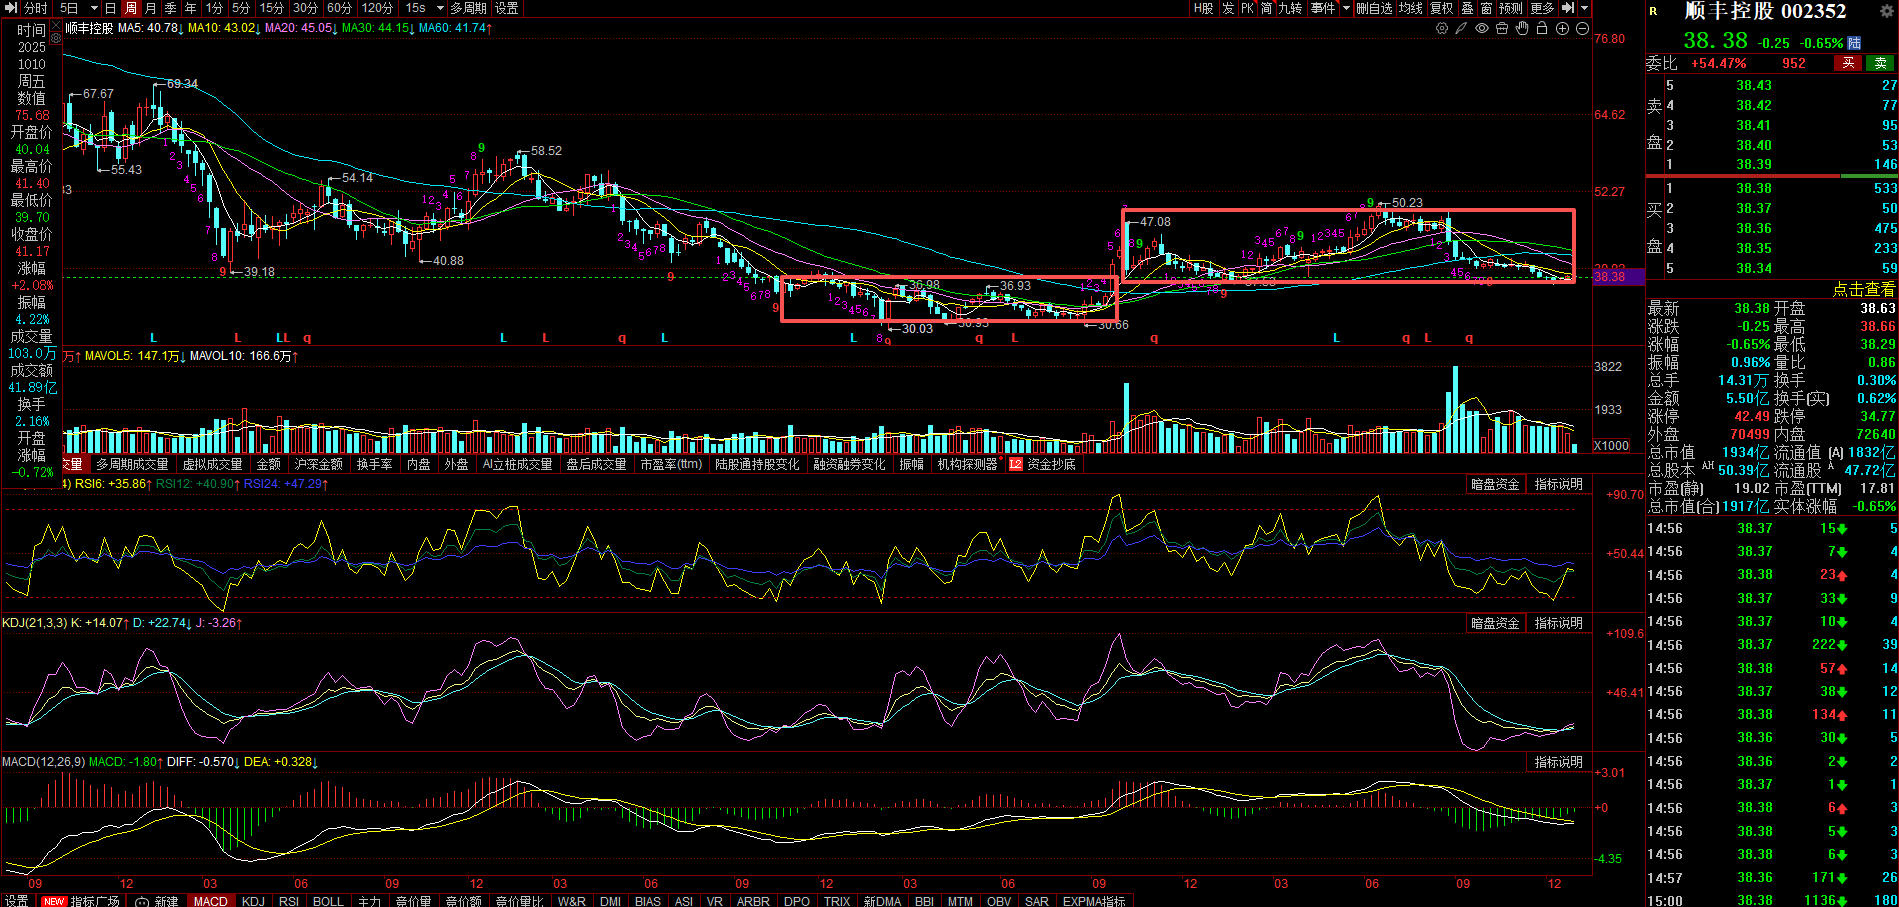Select the drawing pen tool icon

pos(1461,29)
